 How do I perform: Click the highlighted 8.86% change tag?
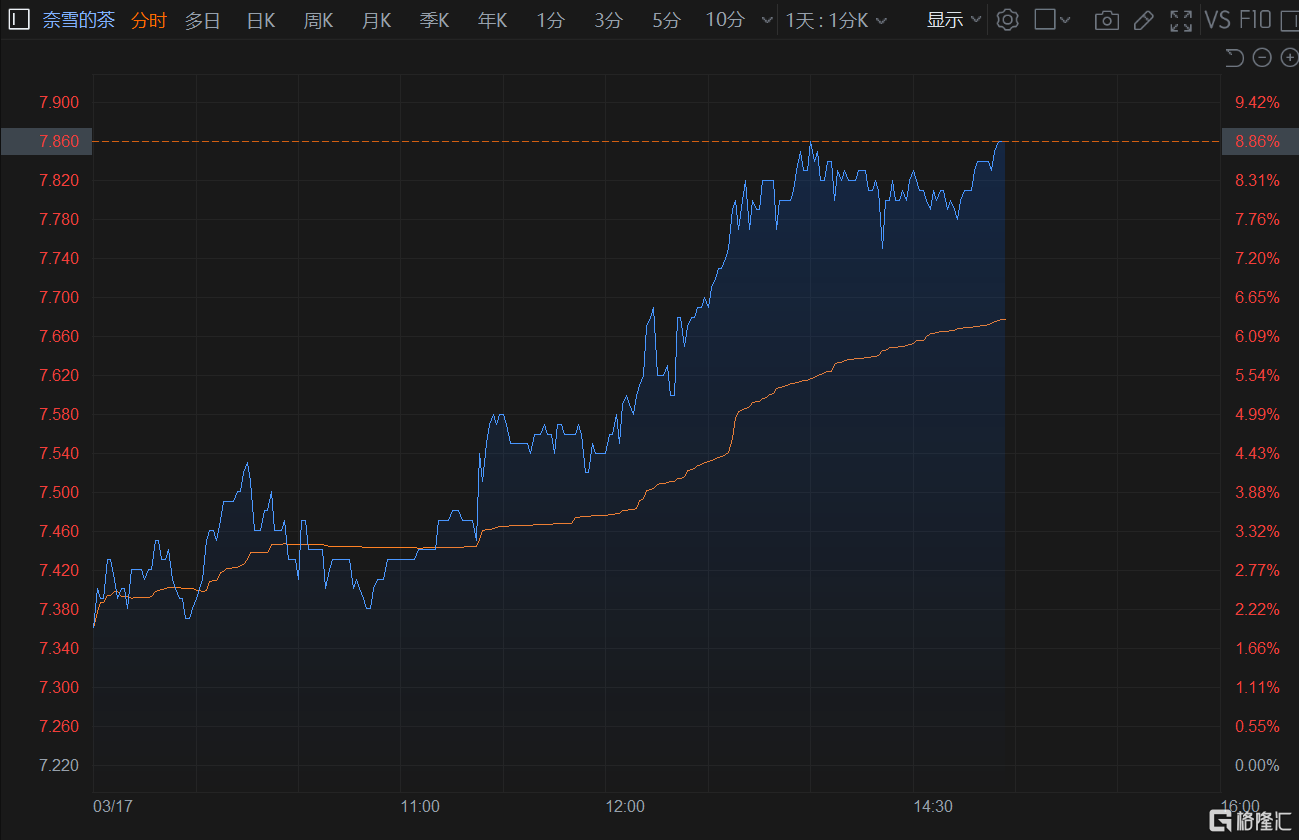pyautogui.click(x=1260, y=141)
